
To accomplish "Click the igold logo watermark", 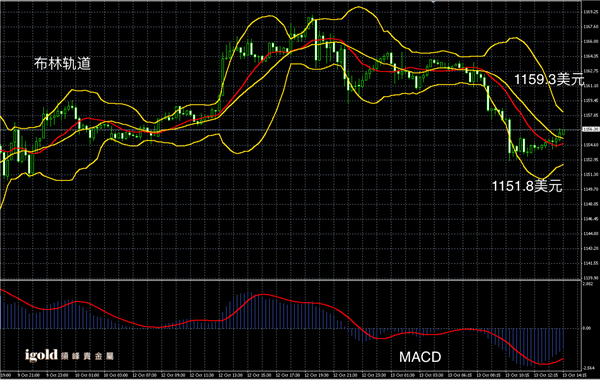I will [x=41, y=356].
